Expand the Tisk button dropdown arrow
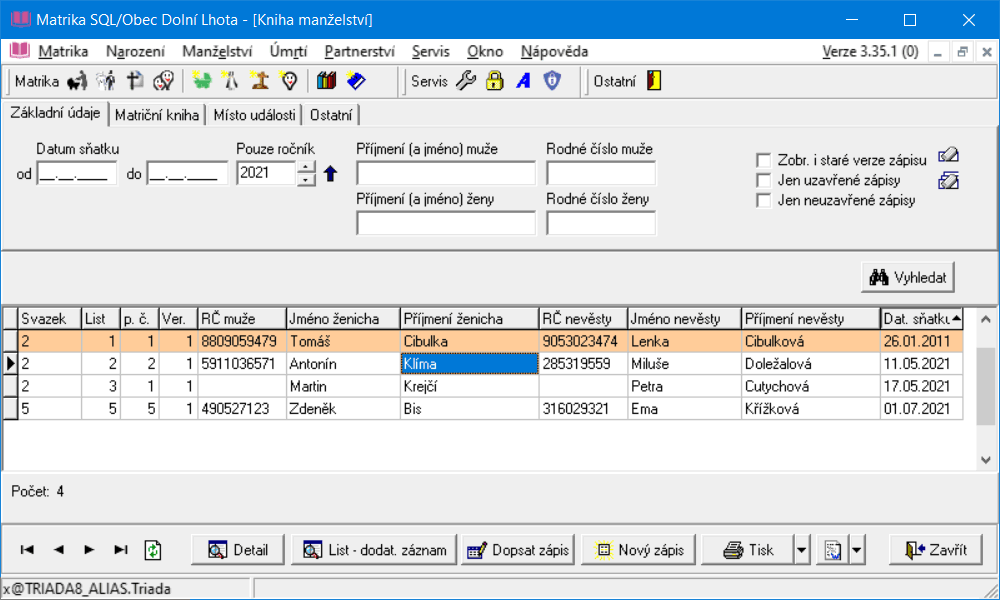The image size is (1000, 600). click(800, 549)
